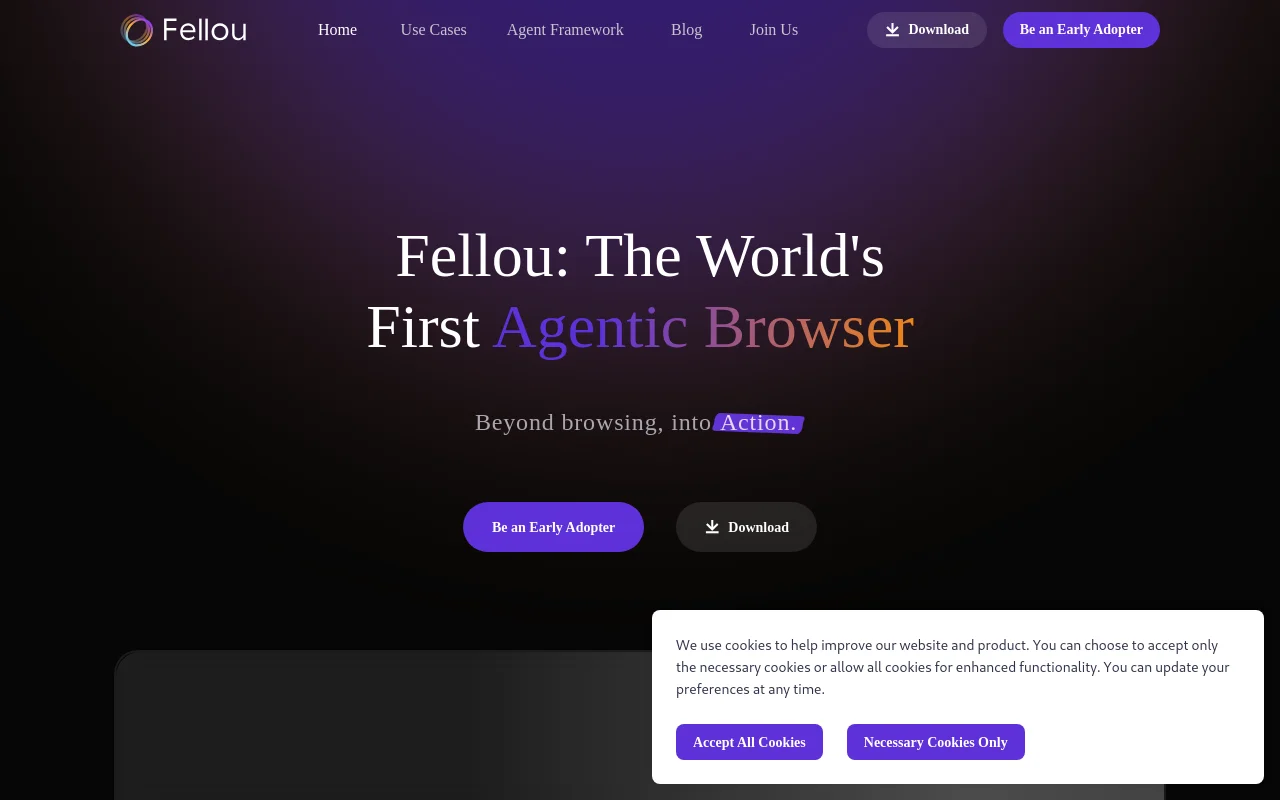Go to the Home nav item
Image resolution: width=1280 pixels, height=800 pixels.
[x=337, y=30]
